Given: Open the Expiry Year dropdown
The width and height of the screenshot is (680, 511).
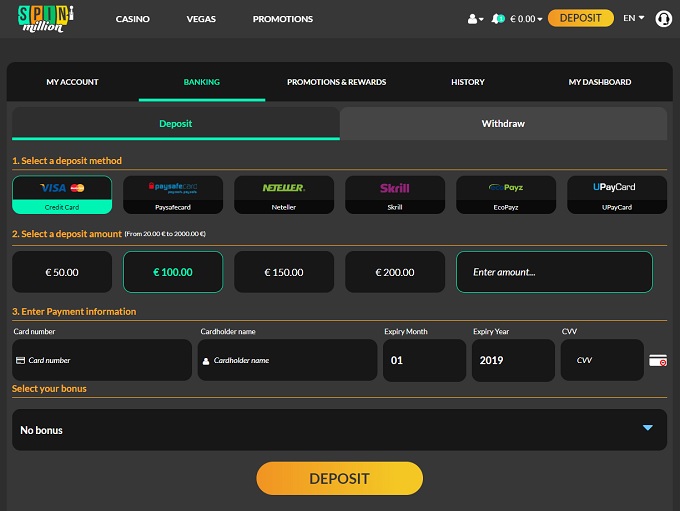Looking at the screenshot, I should click(512, 360).
